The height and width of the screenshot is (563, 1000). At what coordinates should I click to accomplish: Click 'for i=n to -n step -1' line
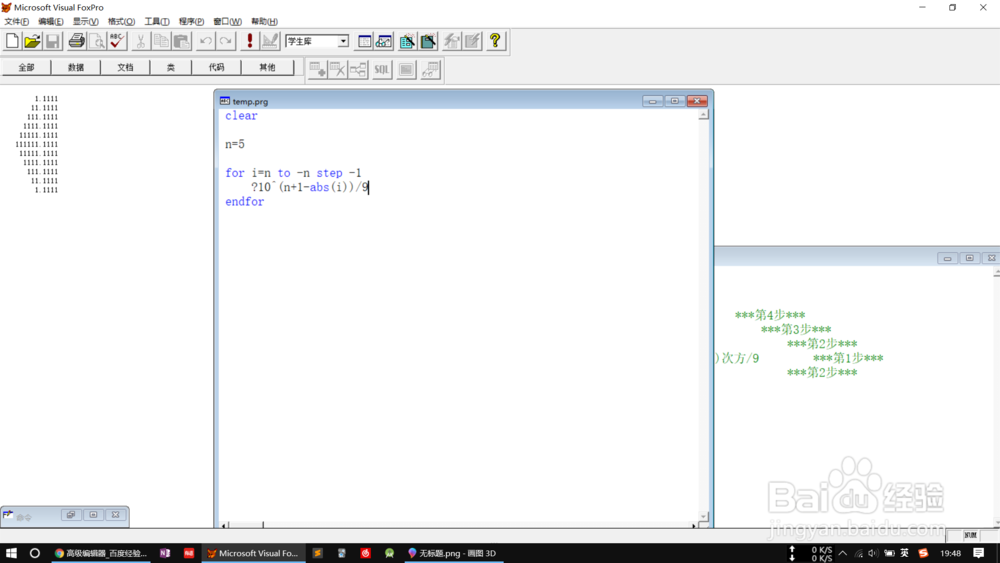(x=293, y=173)
